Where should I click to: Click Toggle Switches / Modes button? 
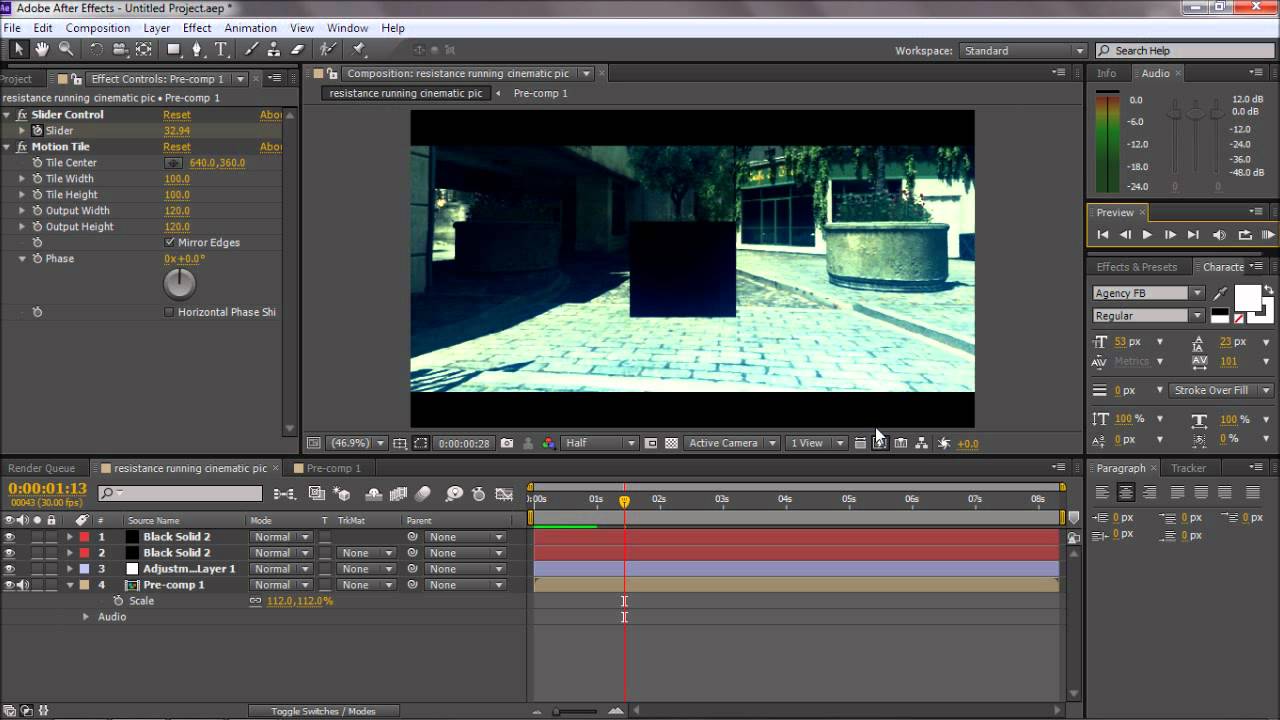click(323, 711)
